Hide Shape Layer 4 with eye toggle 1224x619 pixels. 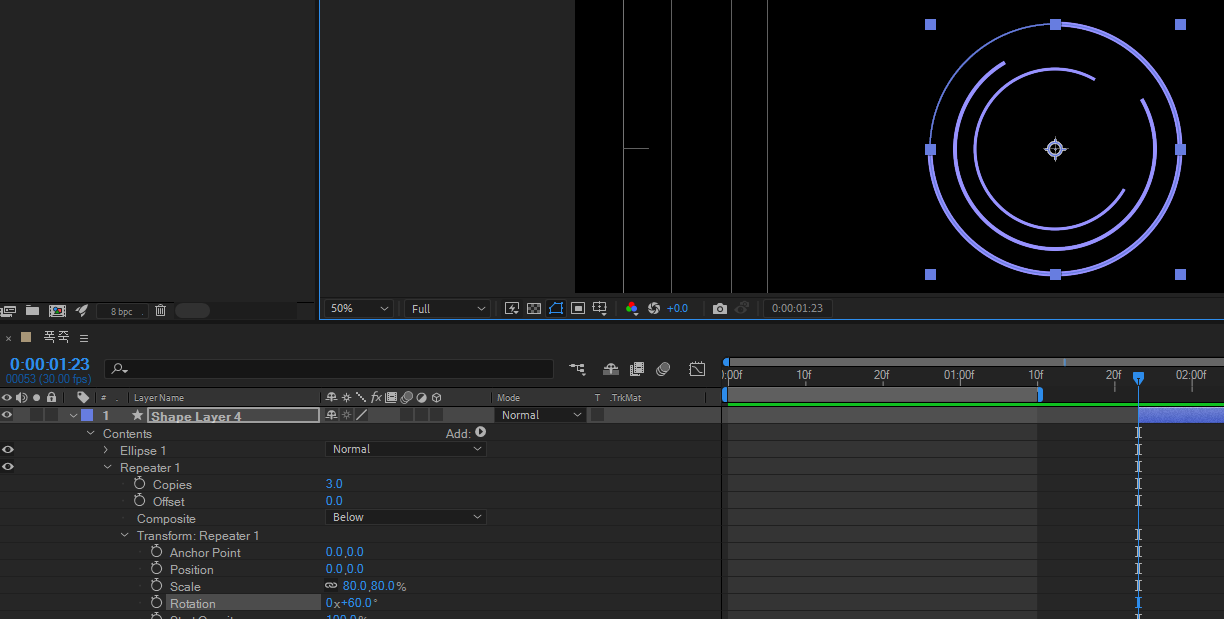(x=7, y=415)
